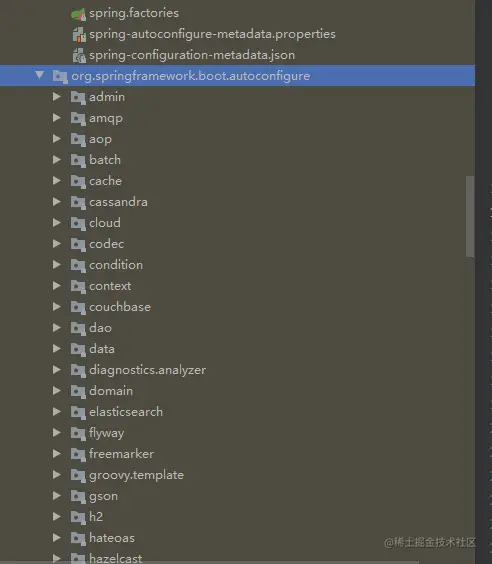Click the domain package folder icon

tap(78, 391)
